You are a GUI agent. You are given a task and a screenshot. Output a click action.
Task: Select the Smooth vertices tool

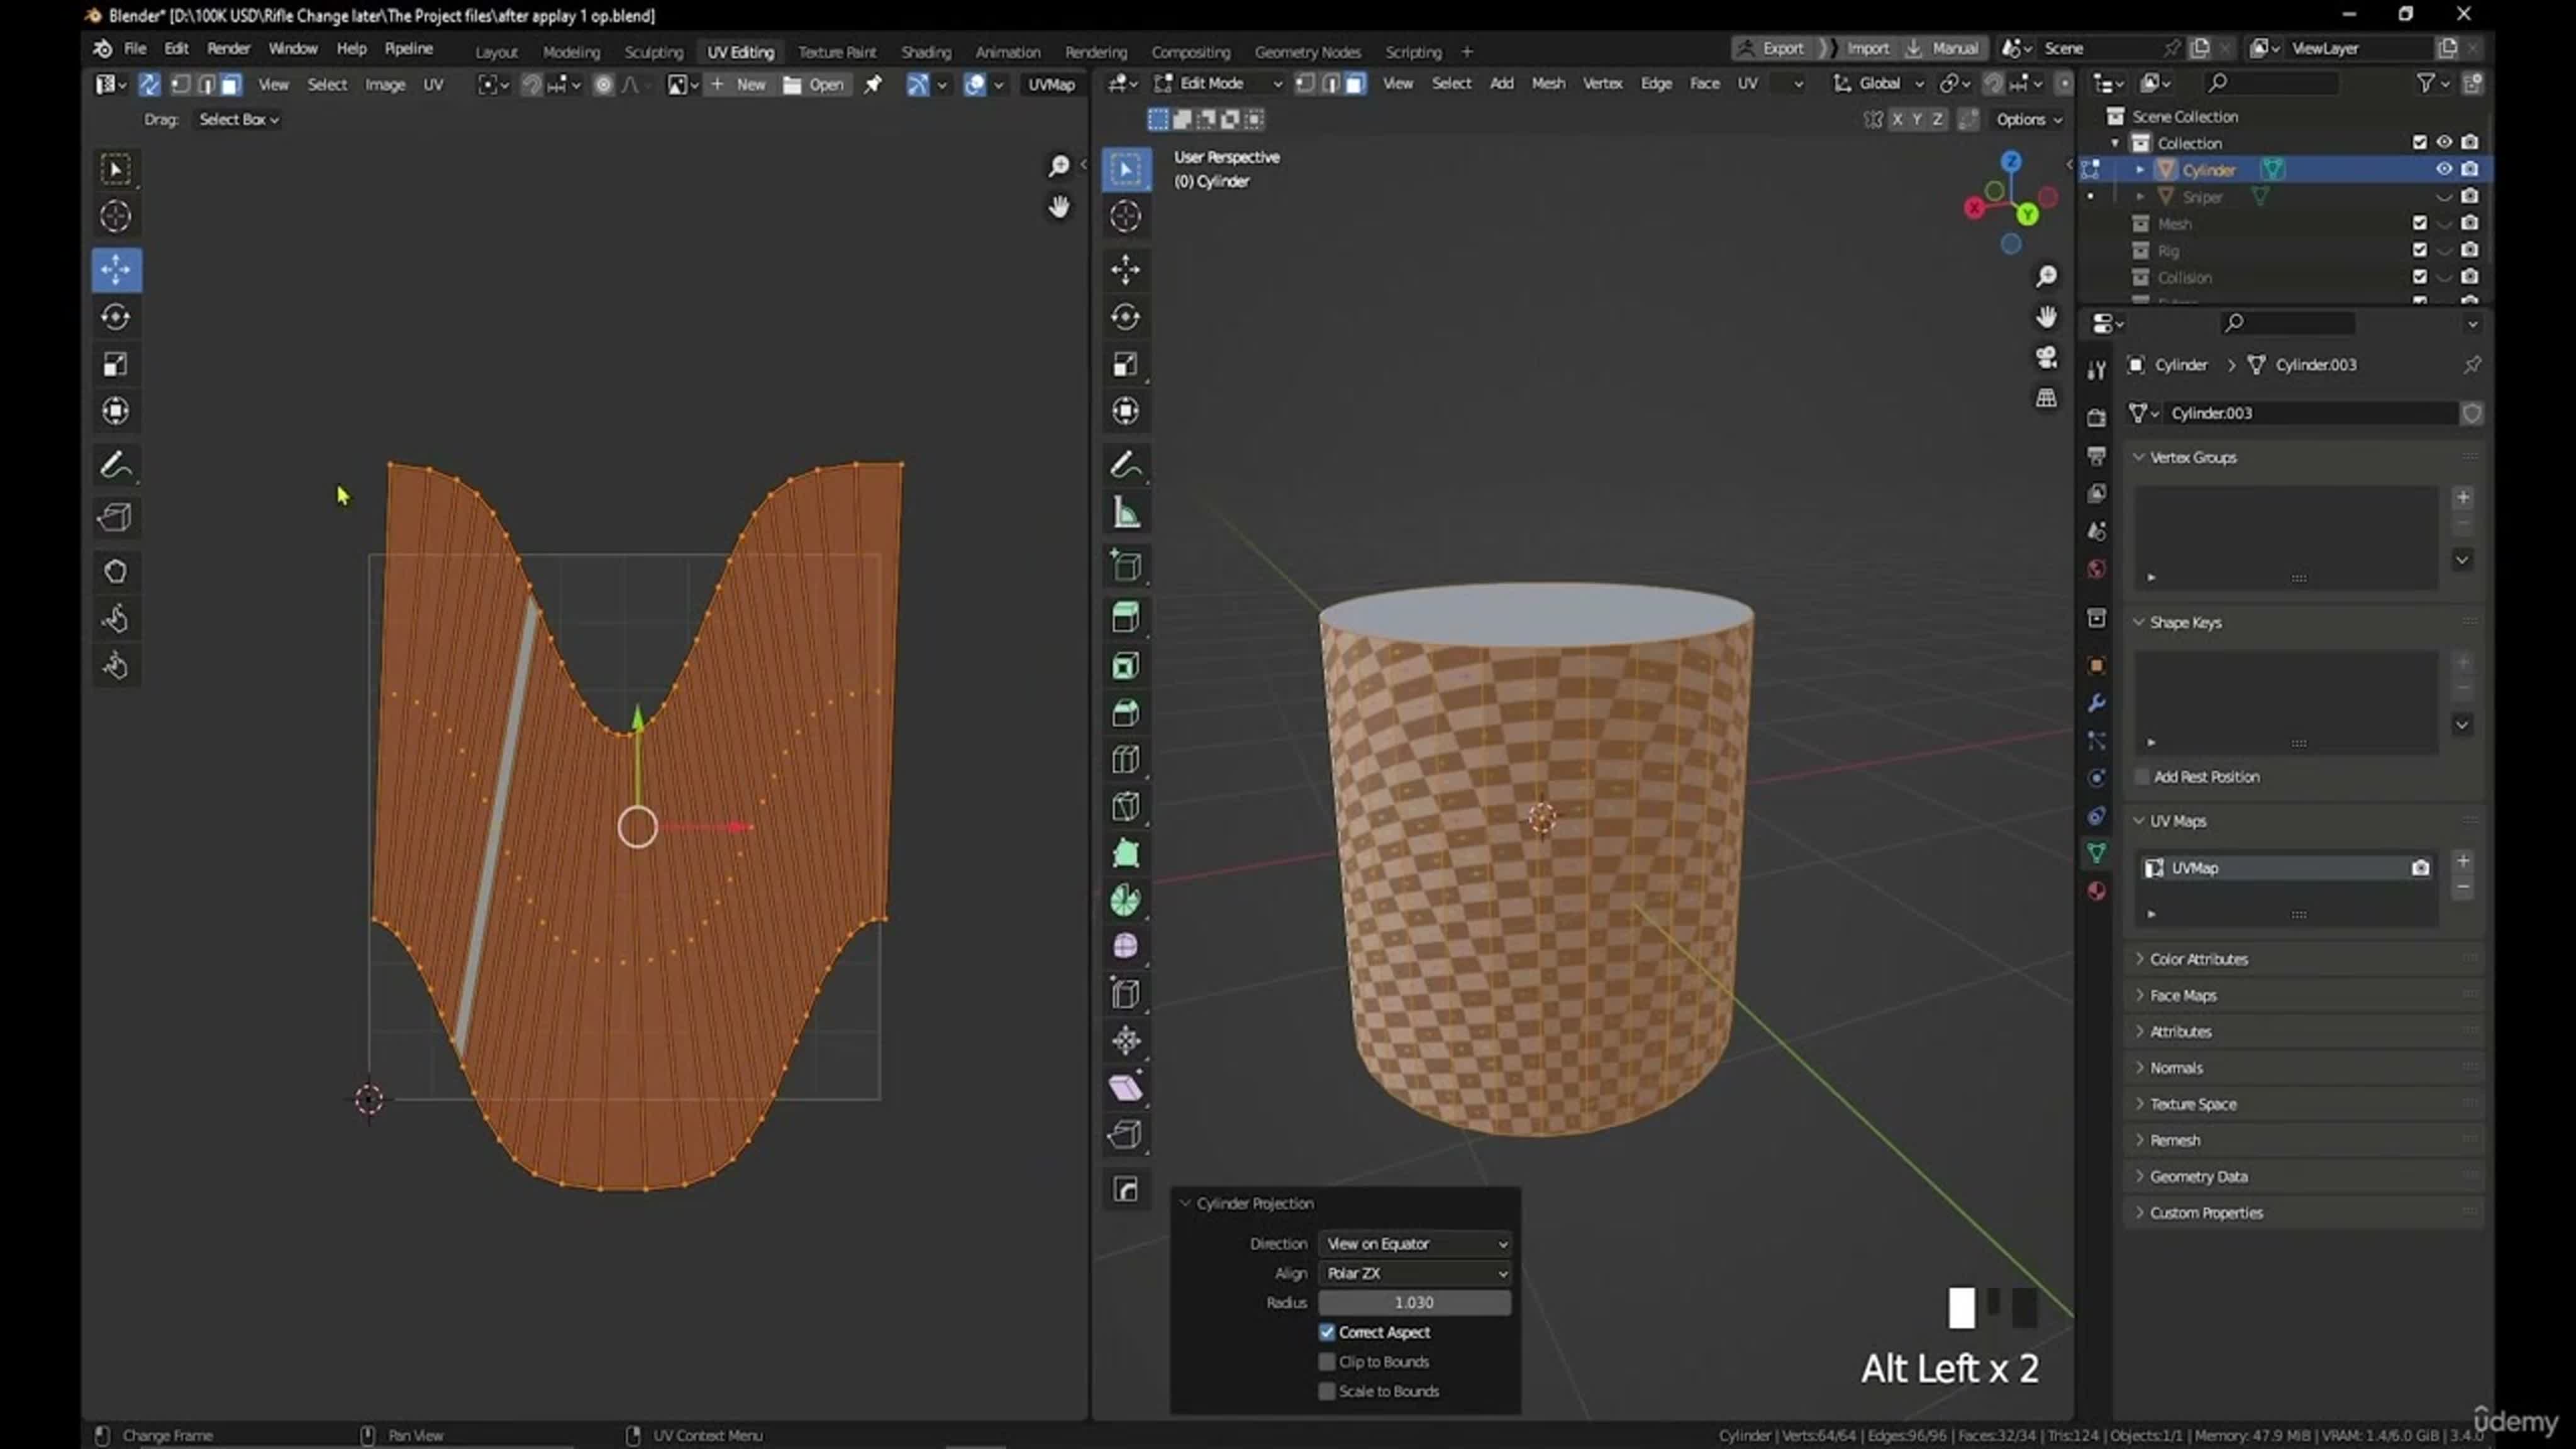pyautogui.click(x=1126, y=947)
